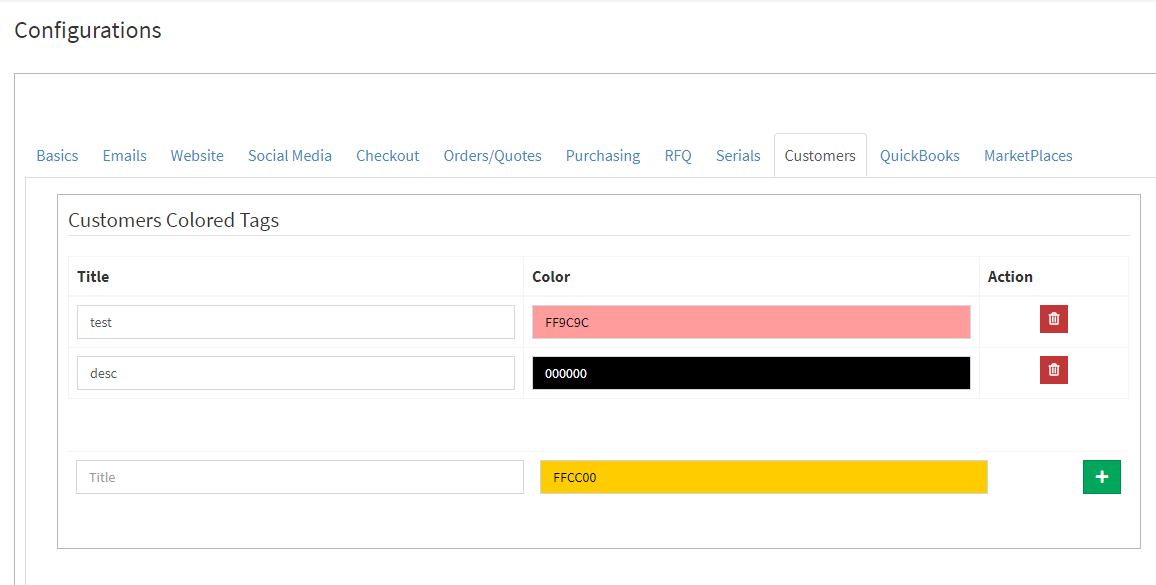Delete the "desc" tag with trash icon

tap(1054, 370)
